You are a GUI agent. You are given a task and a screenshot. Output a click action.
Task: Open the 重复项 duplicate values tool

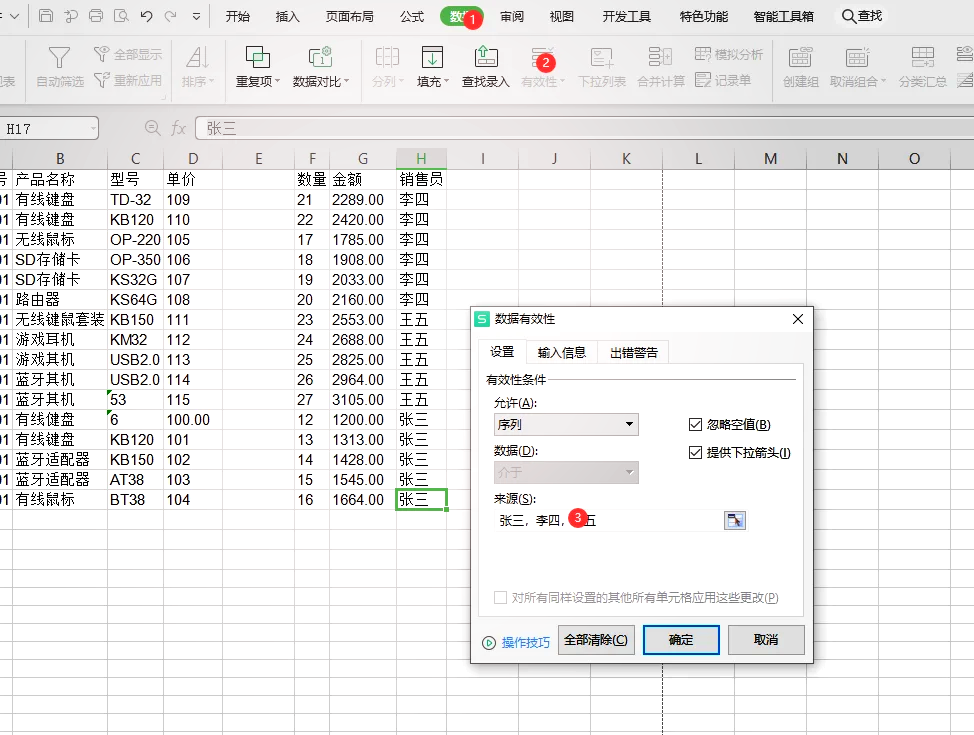(260, 68)
